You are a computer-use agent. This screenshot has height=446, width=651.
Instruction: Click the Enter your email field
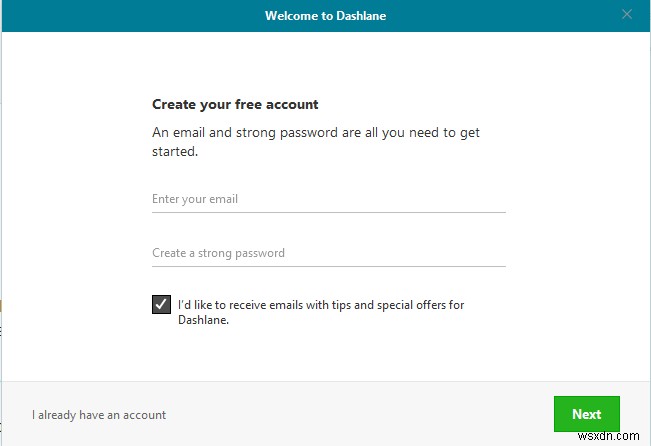click(328, 199)
